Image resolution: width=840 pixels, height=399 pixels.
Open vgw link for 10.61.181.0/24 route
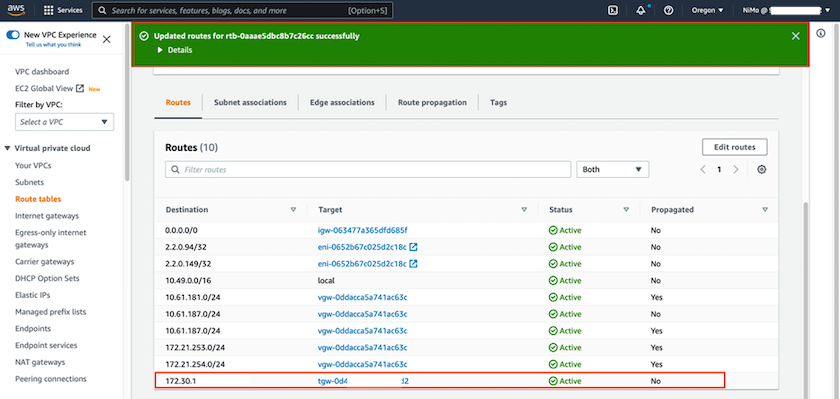click(x=363, y=297)
